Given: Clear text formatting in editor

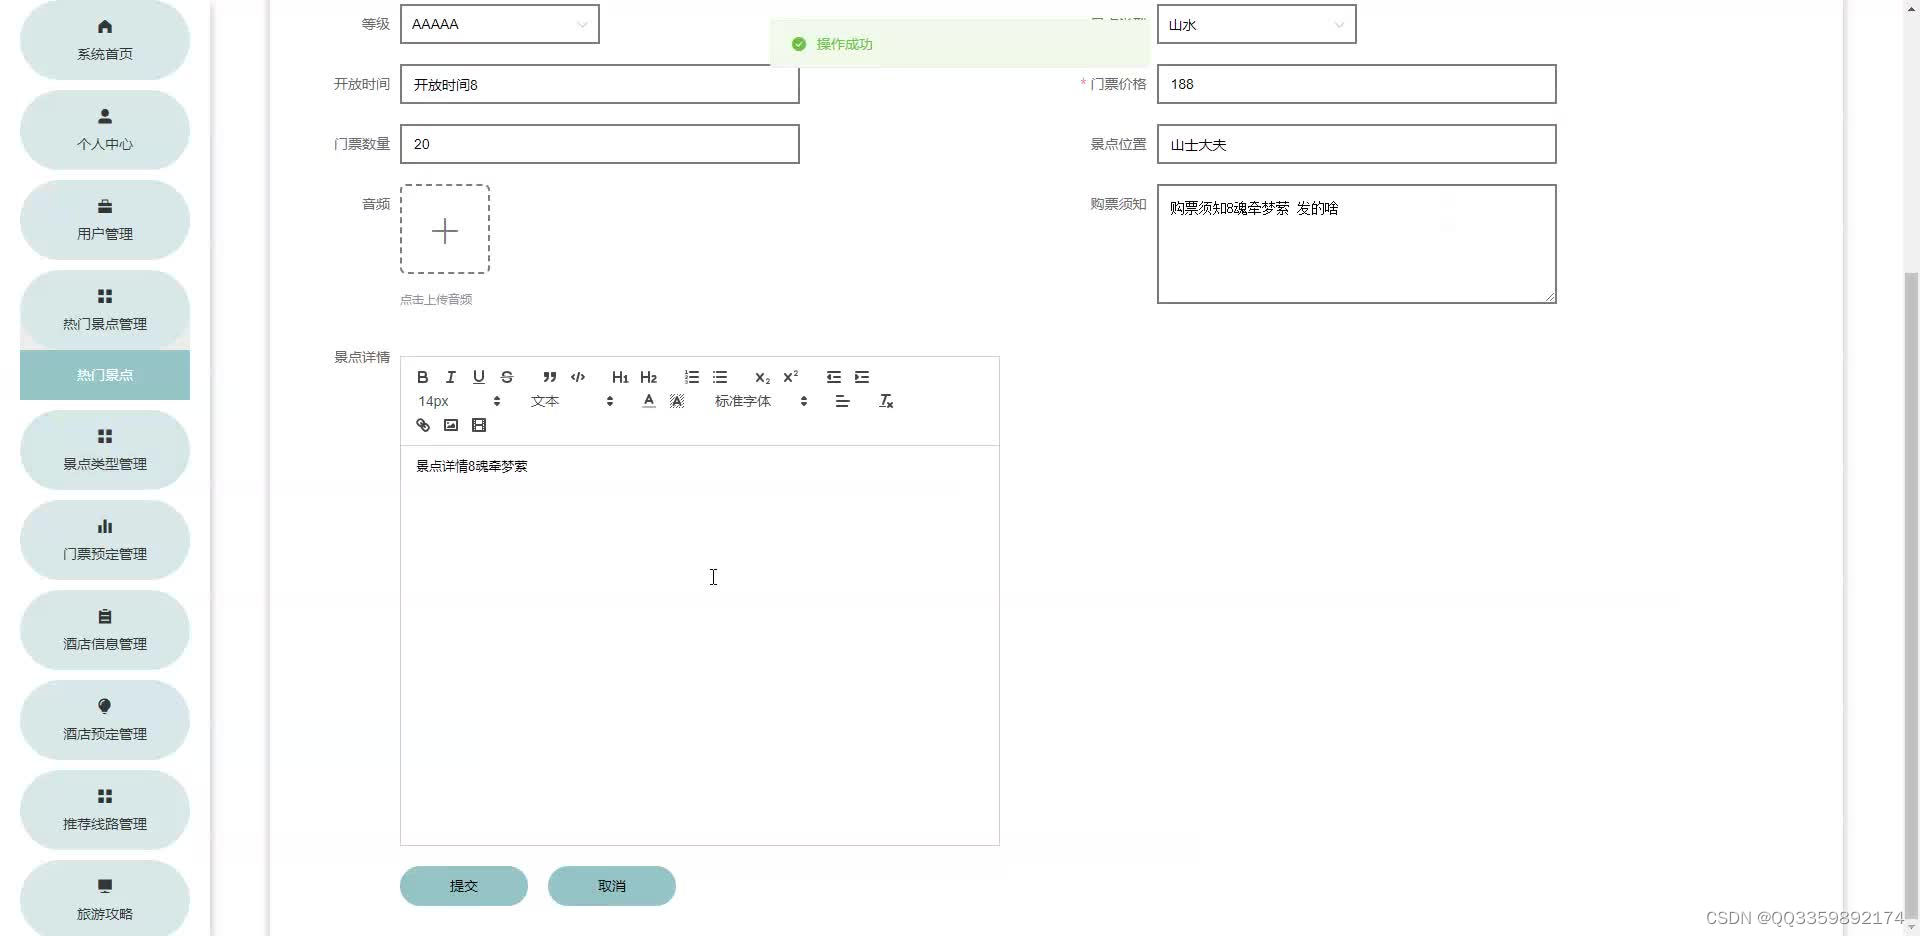Looking at the screenshot, I should click(885, 401).
